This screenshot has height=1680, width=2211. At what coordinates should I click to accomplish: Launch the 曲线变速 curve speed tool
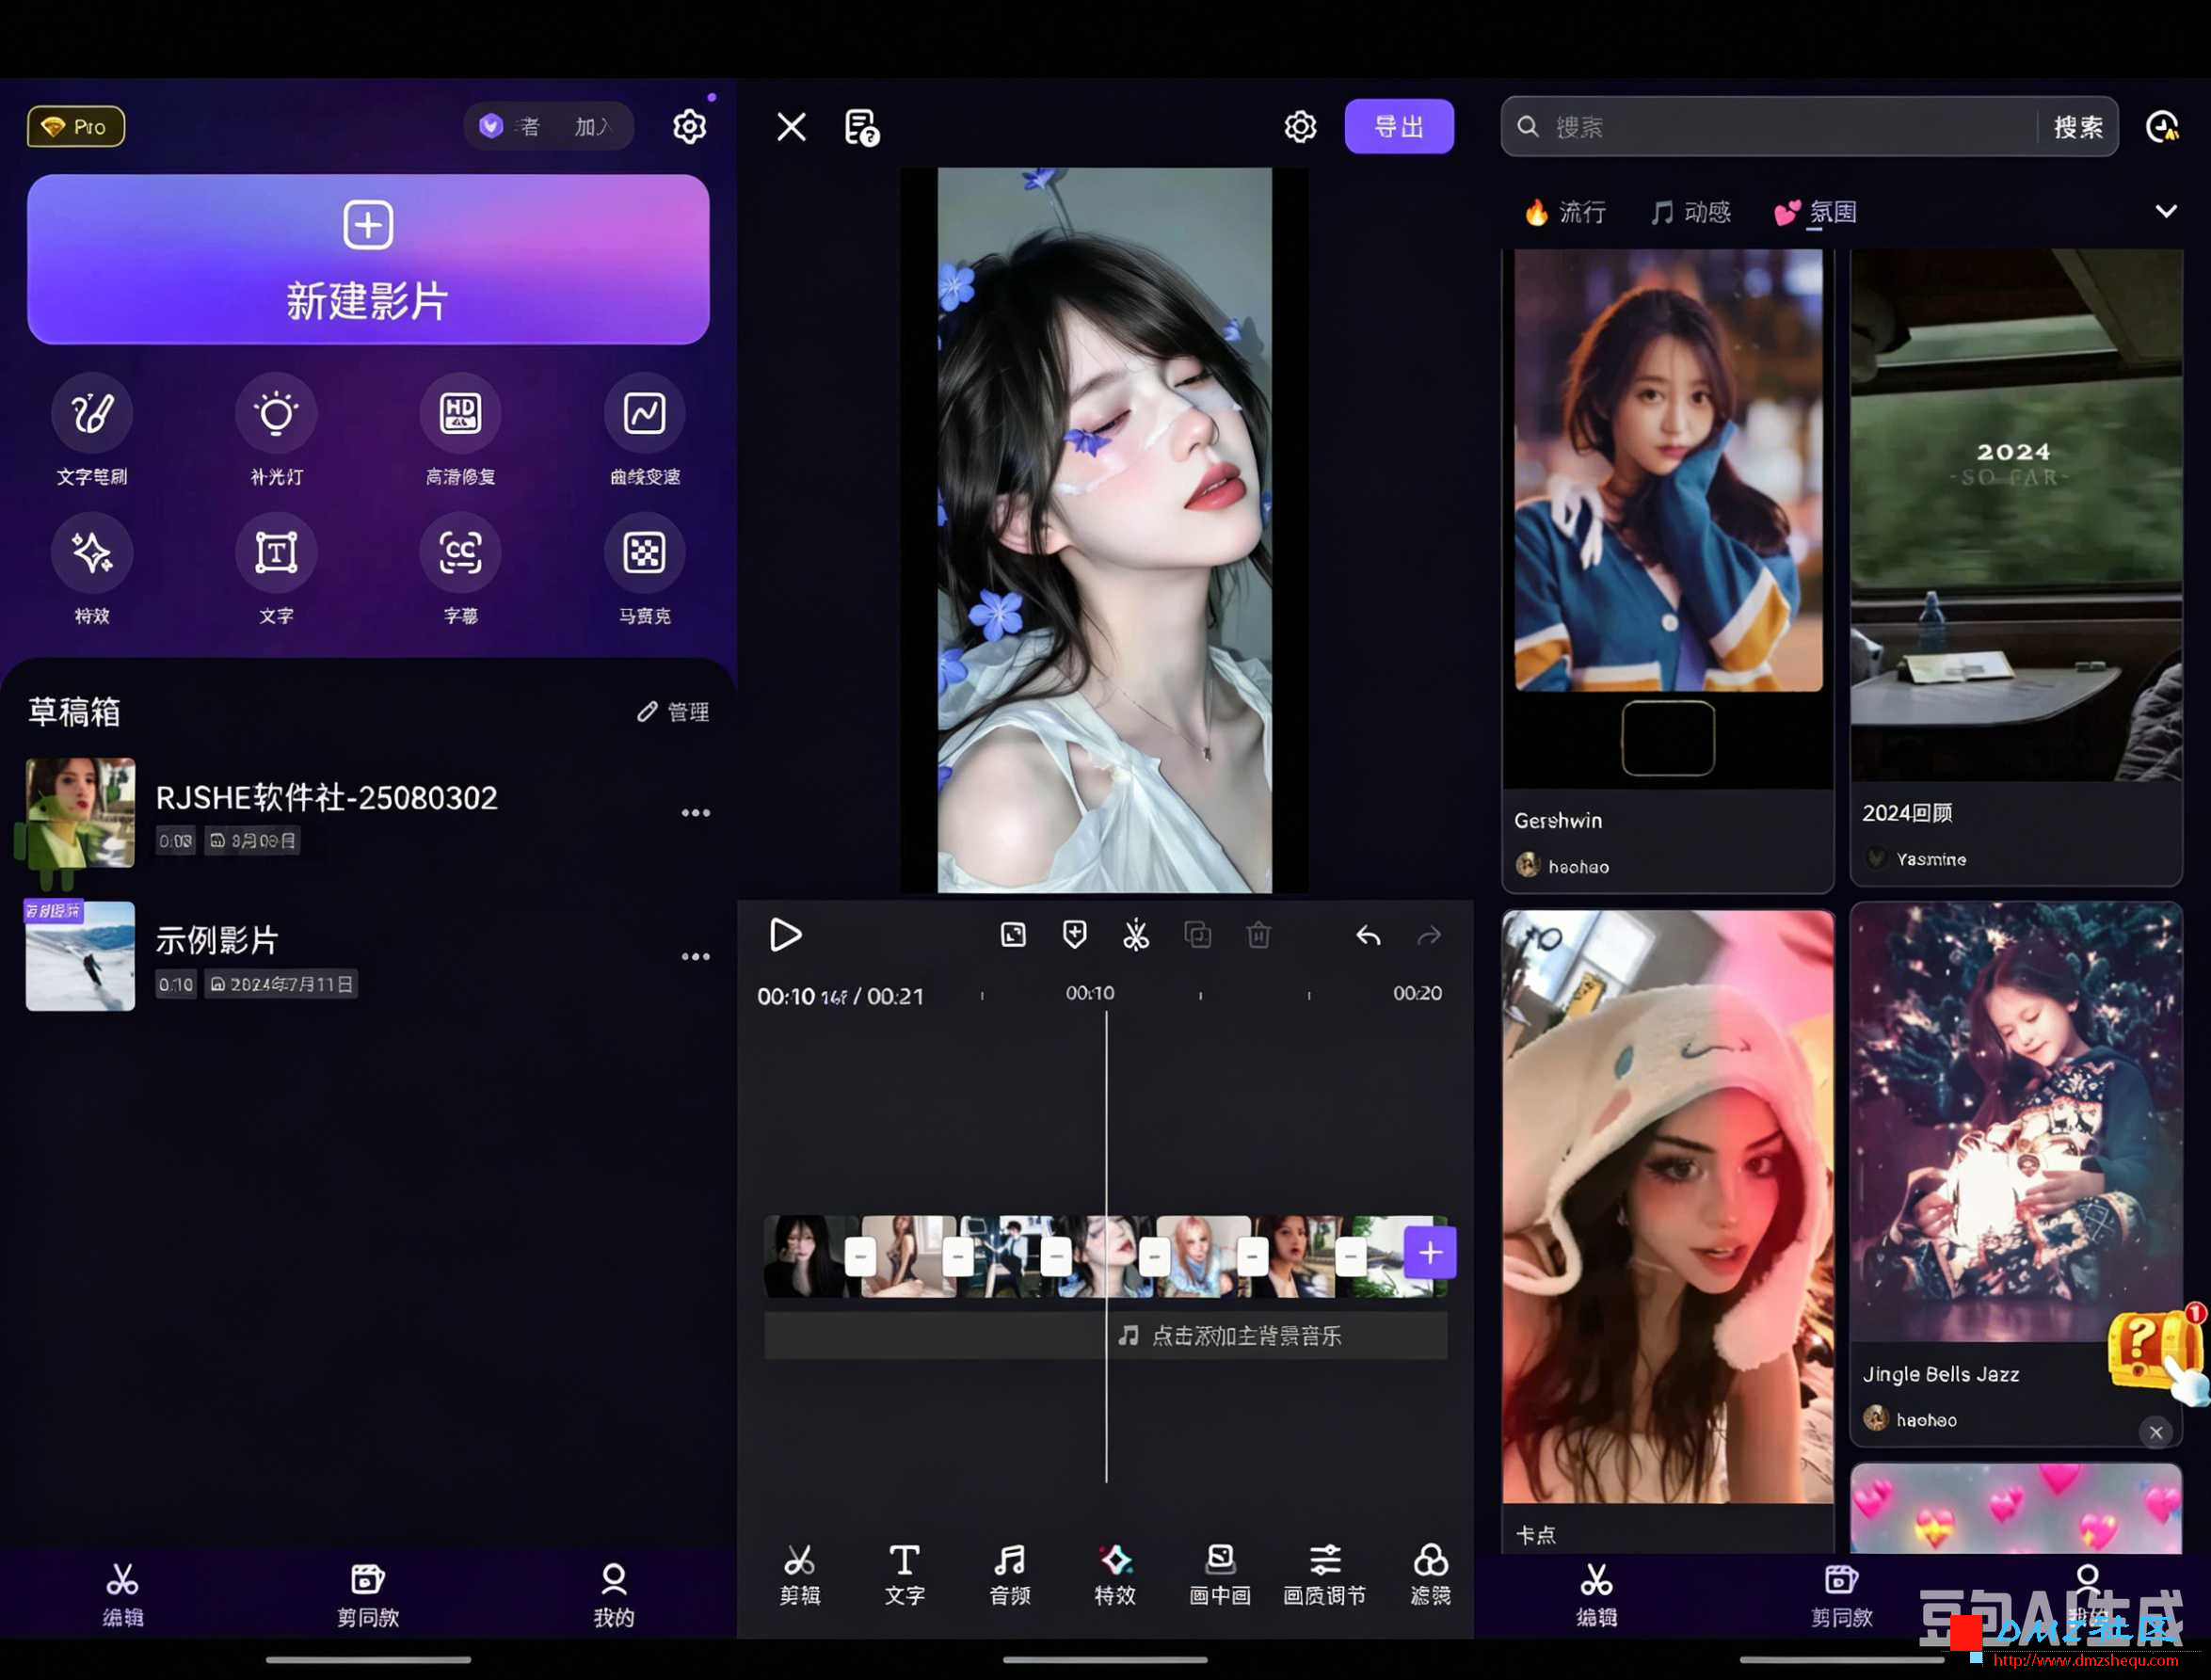[645, 431]
